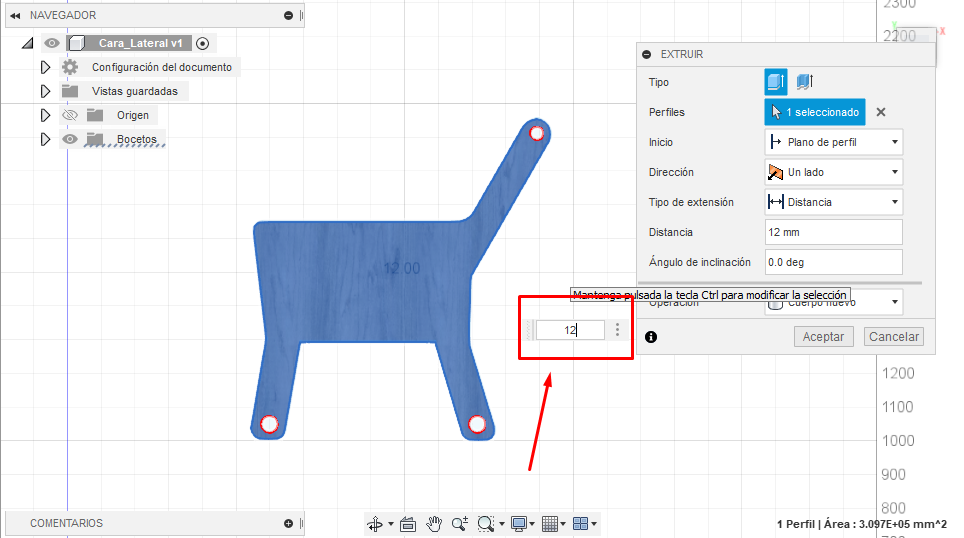The width and height of the screenshot is (964, 538).
Task: Expand the Bocetos folder
Action: [45, 139]
